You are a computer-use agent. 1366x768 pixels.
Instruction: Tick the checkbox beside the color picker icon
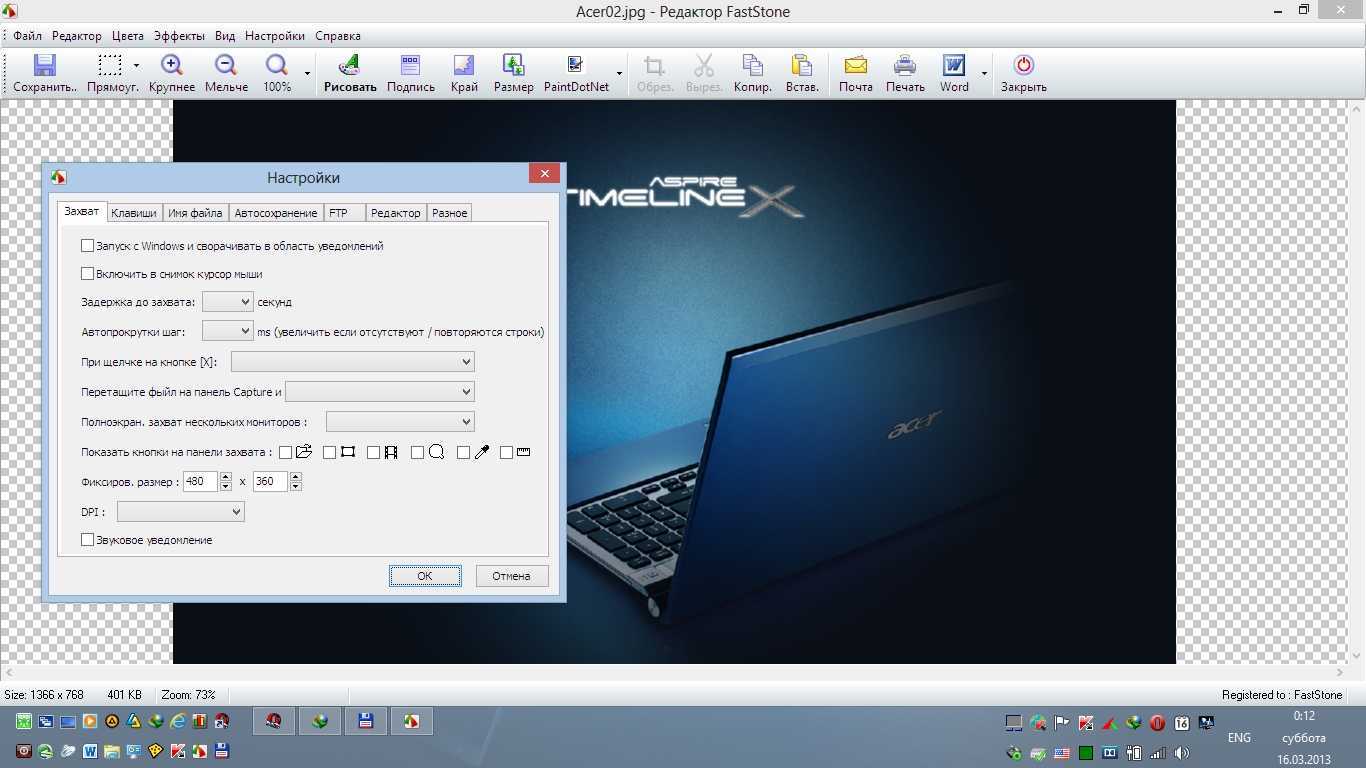[x=463, y=452]
